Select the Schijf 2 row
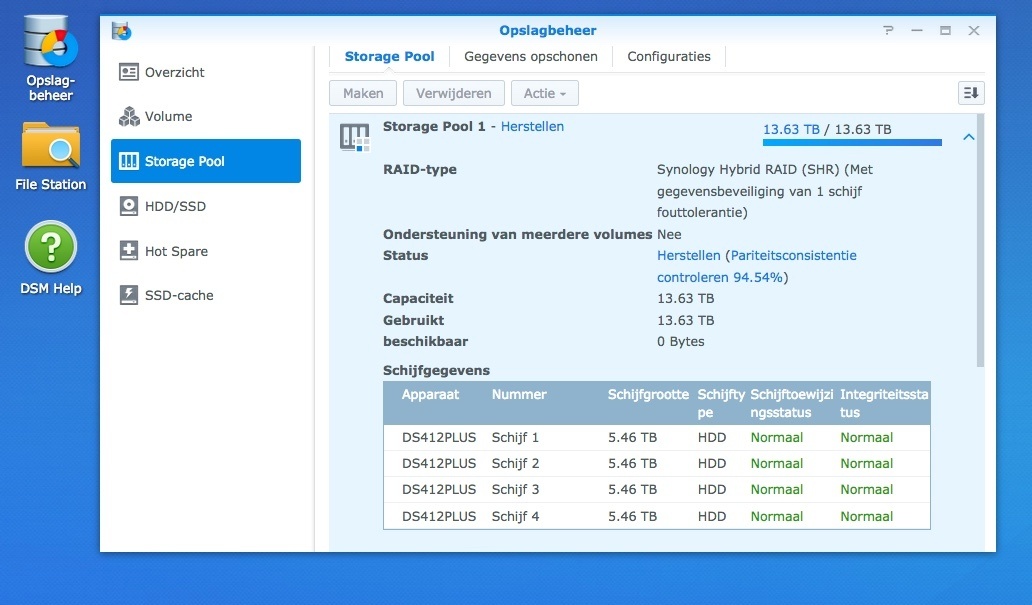Viewport: 1032px width, 605px height. 657,463
